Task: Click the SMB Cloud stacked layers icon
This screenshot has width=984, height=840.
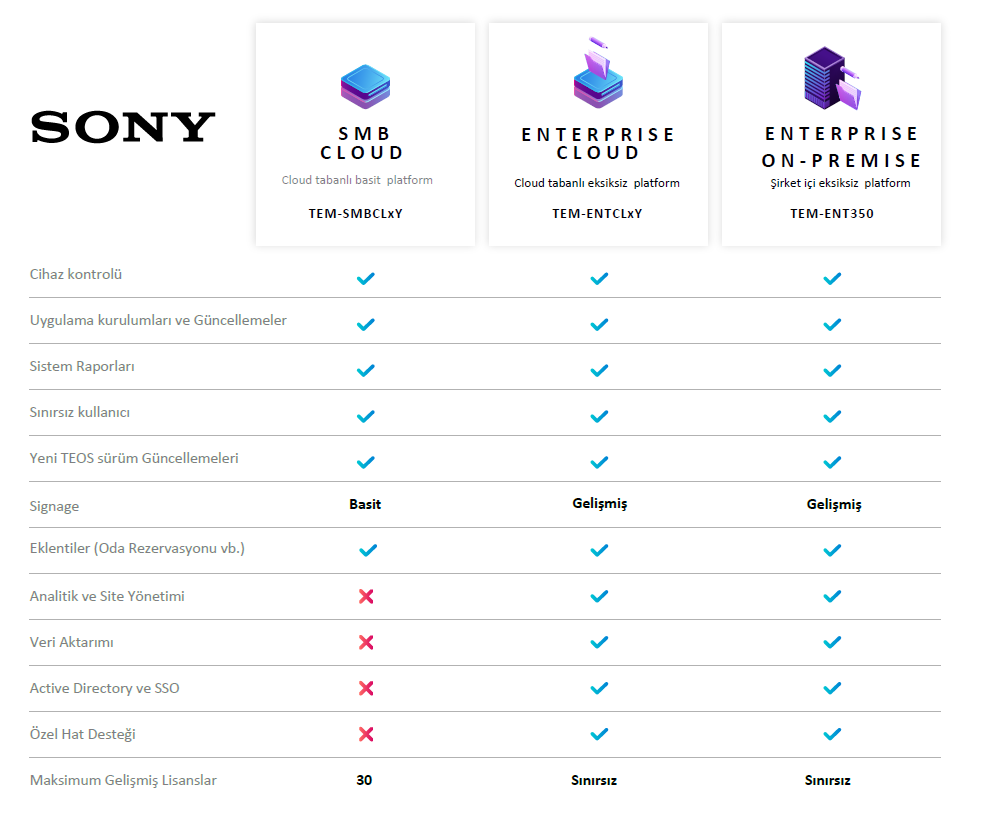Action: [x=365, y=87]
